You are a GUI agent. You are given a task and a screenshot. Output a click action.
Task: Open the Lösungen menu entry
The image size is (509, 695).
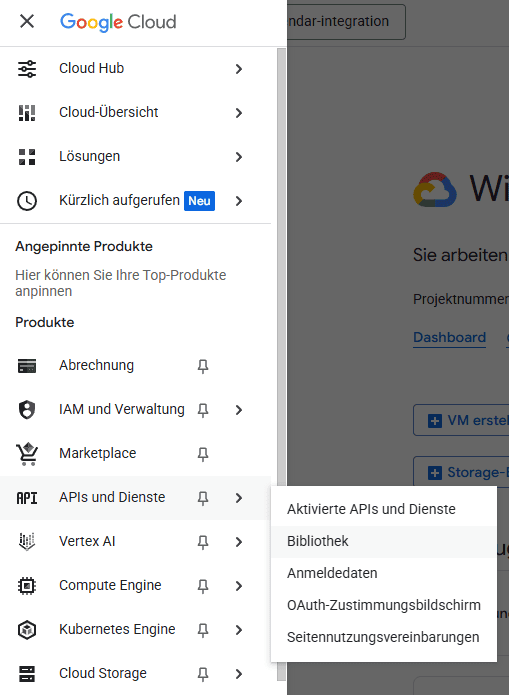135,156
